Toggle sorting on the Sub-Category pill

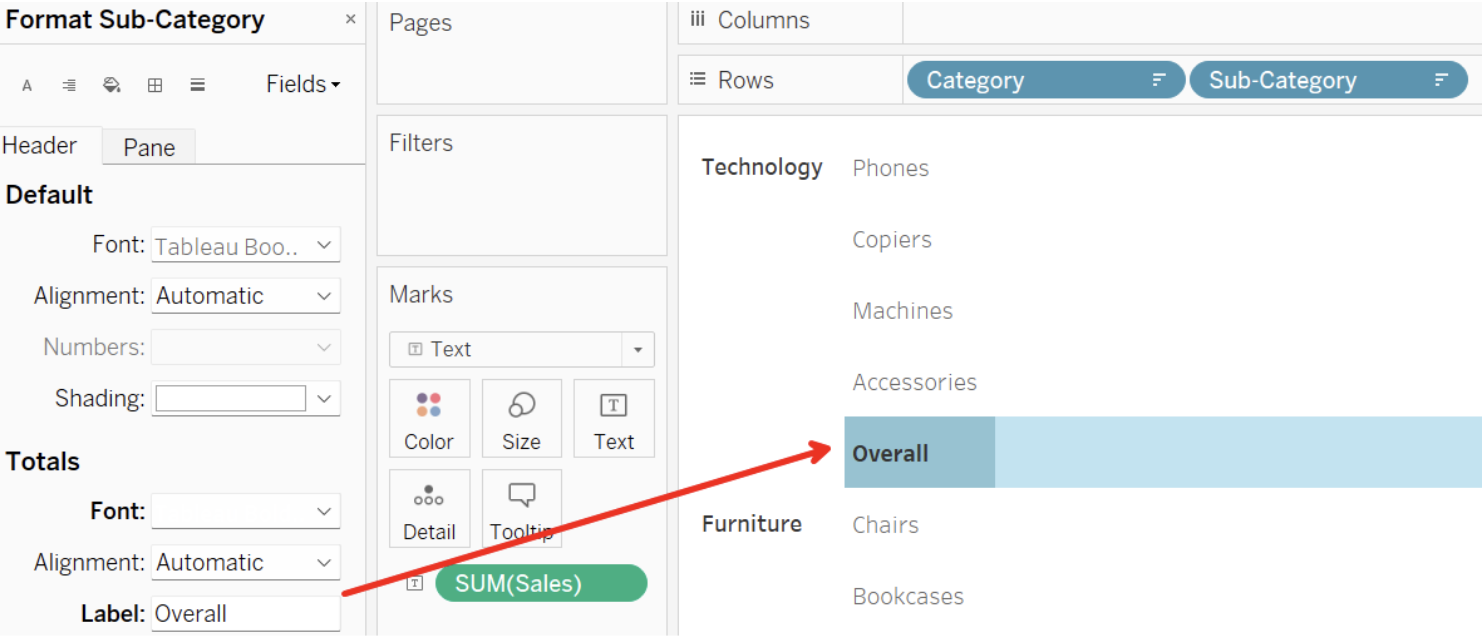[x=1440, y=80]
